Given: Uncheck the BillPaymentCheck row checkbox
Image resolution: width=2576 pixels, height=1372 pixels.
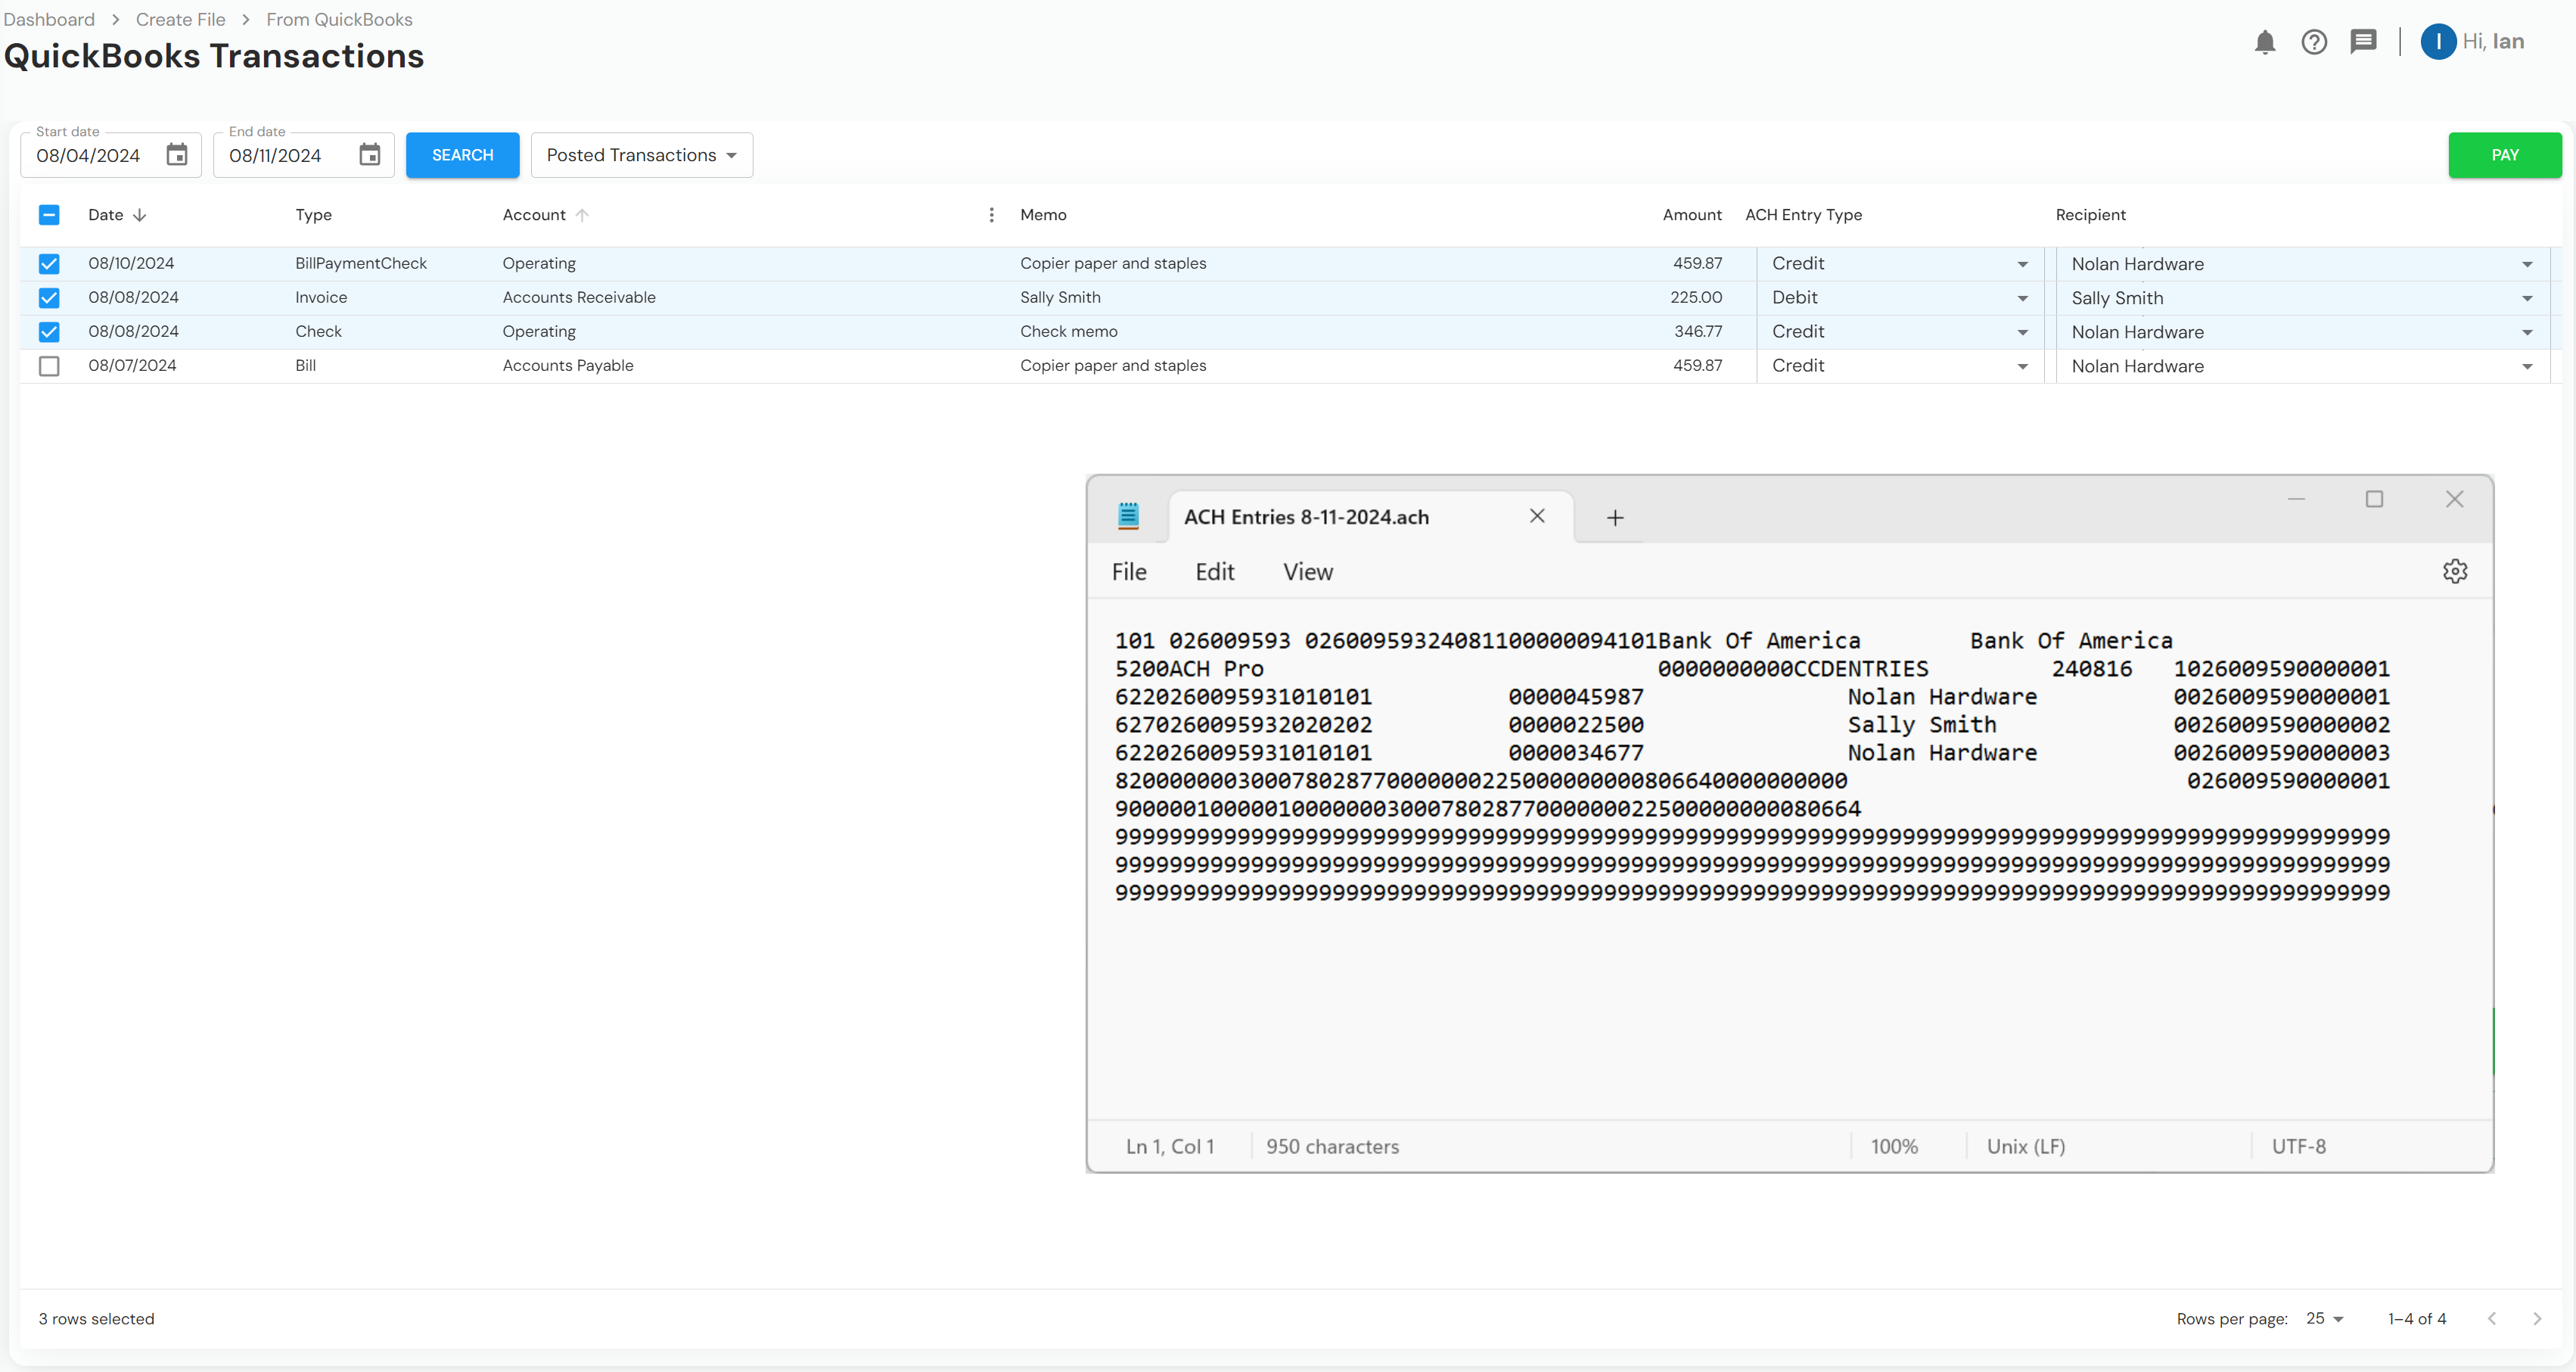Looking at the screenshot, I should 49,264.
